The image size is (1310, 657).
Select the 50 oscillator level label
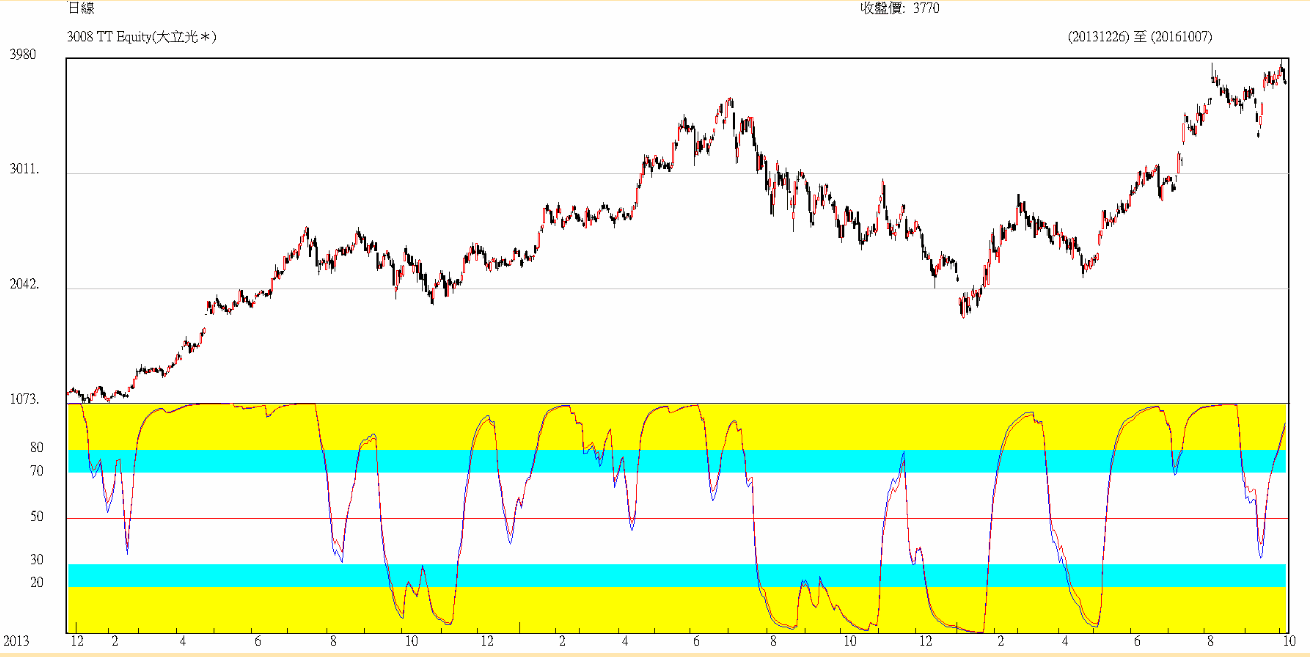pos(37,517)
